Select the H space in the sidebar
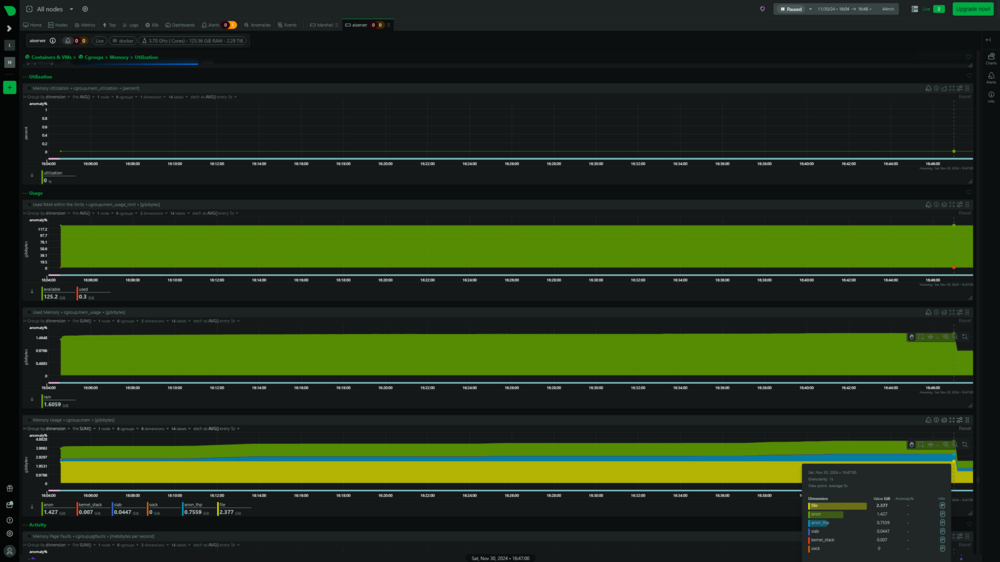Viewport: 1000px width, 562px height. point(10,63)
